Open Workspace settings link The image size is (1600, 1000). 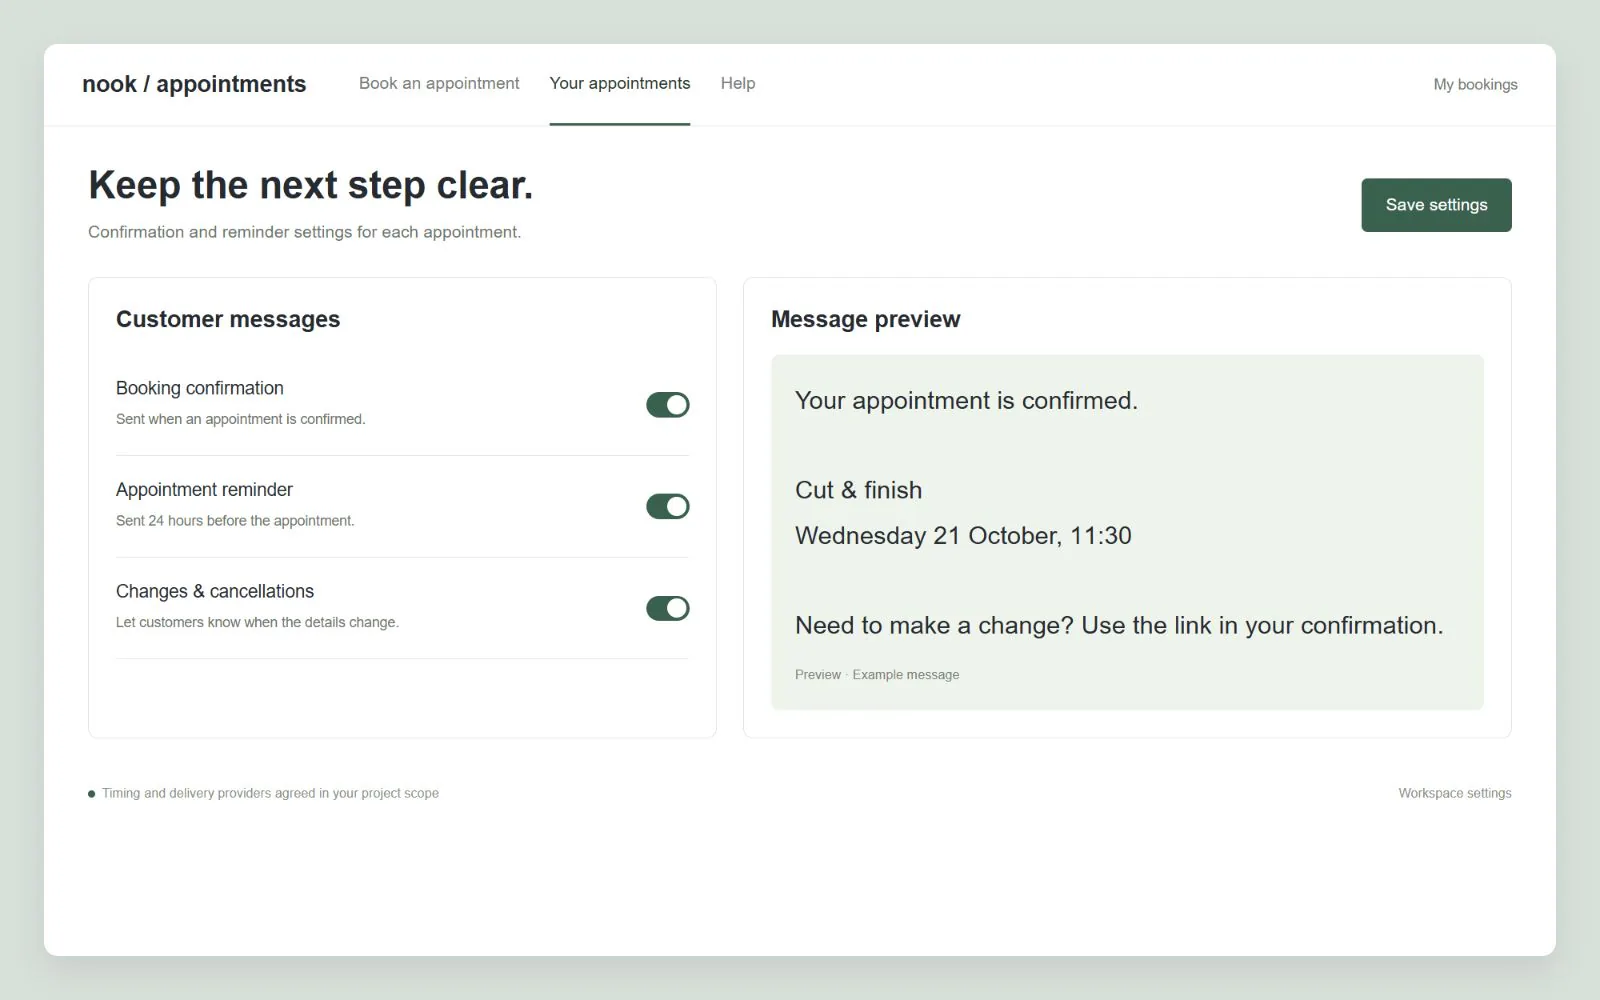click(x=1455, y=793)
